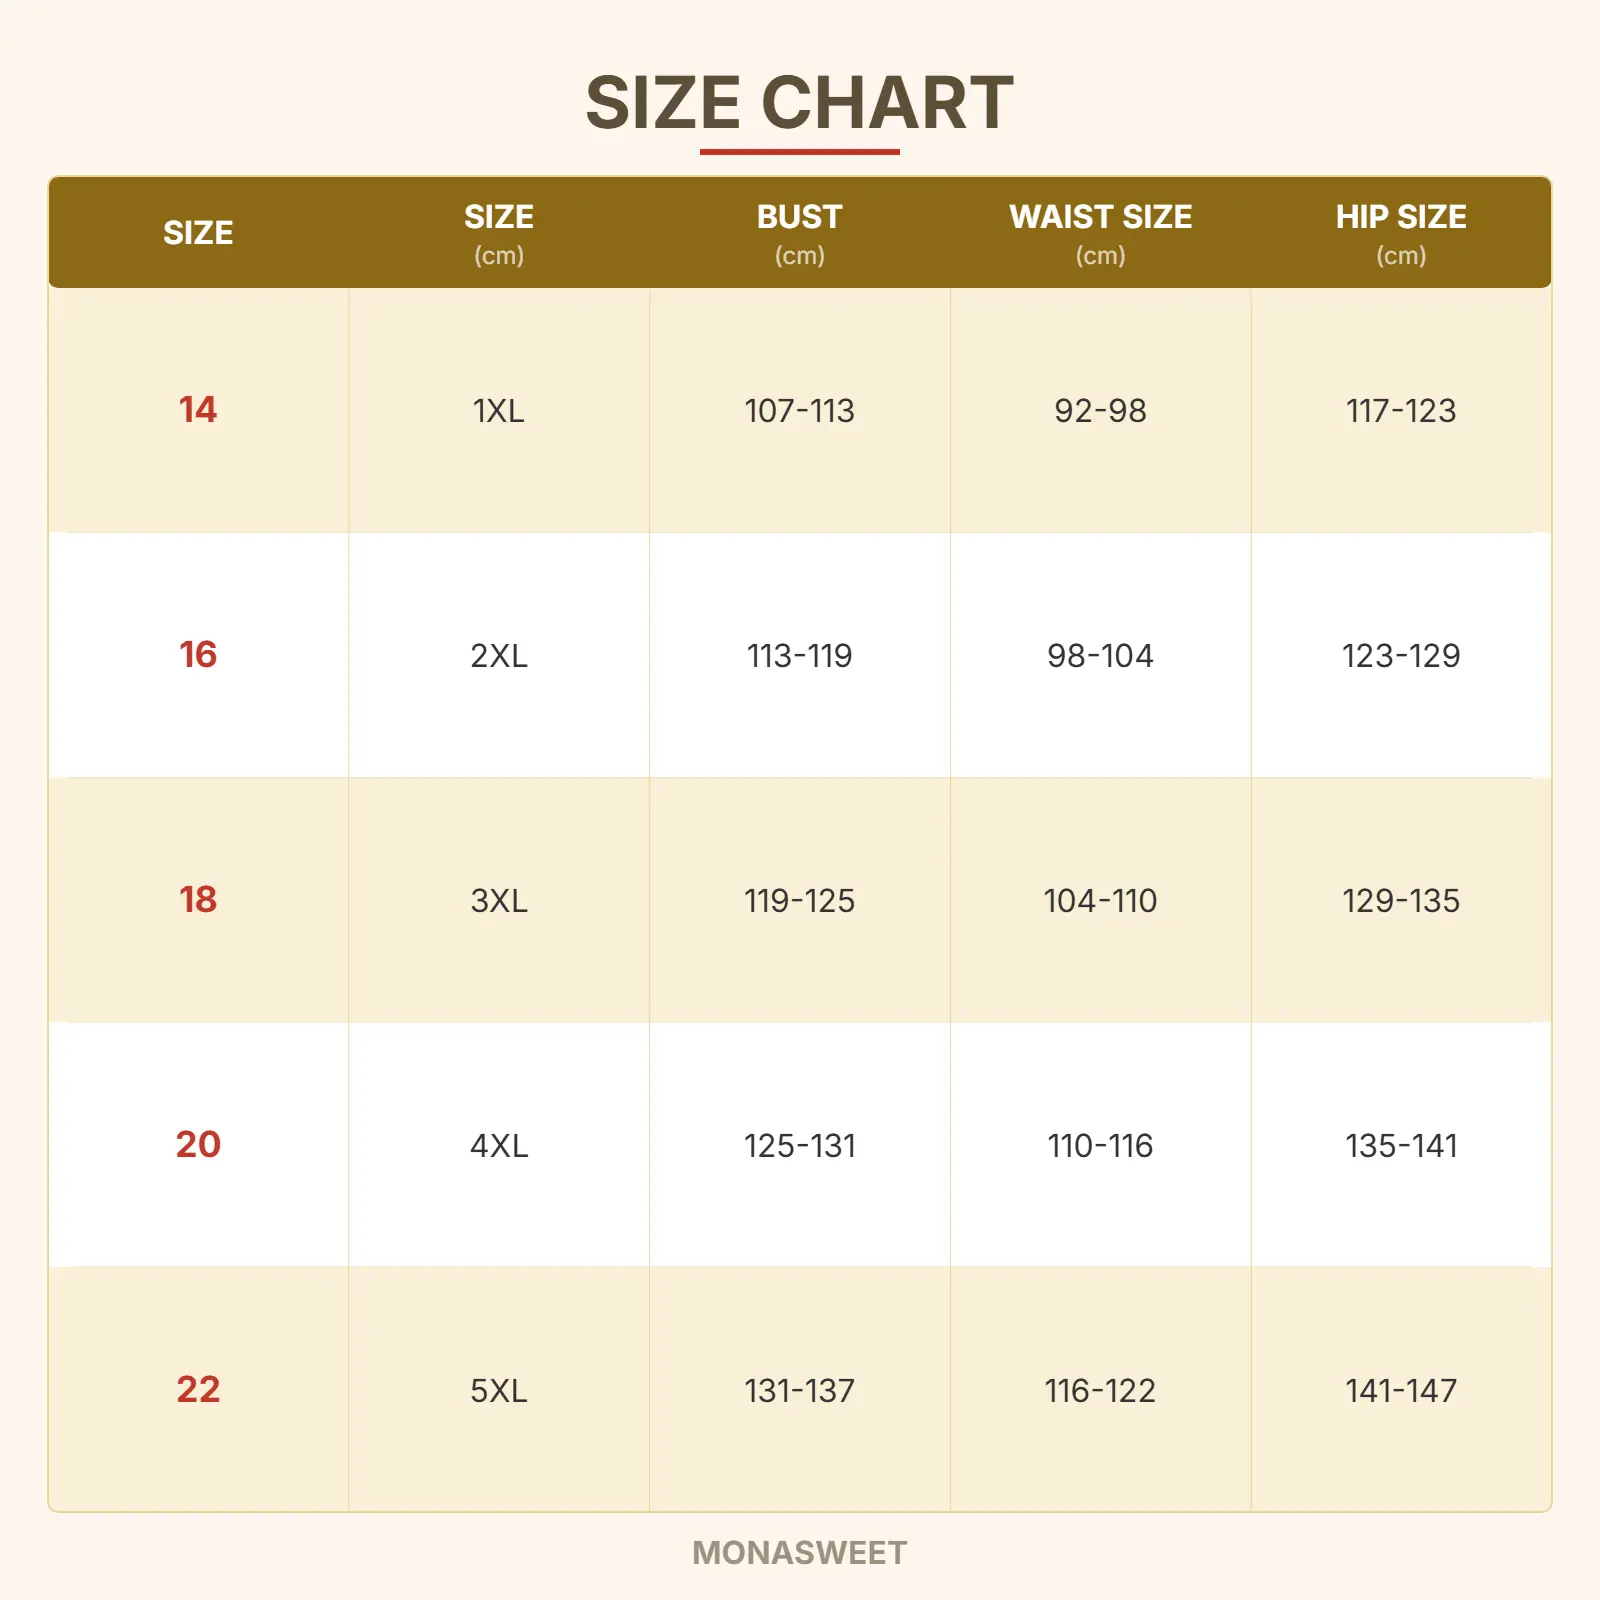Click the BUST (cm) column header
The height and width of the screenshot is (1600, 1600).
799,232
